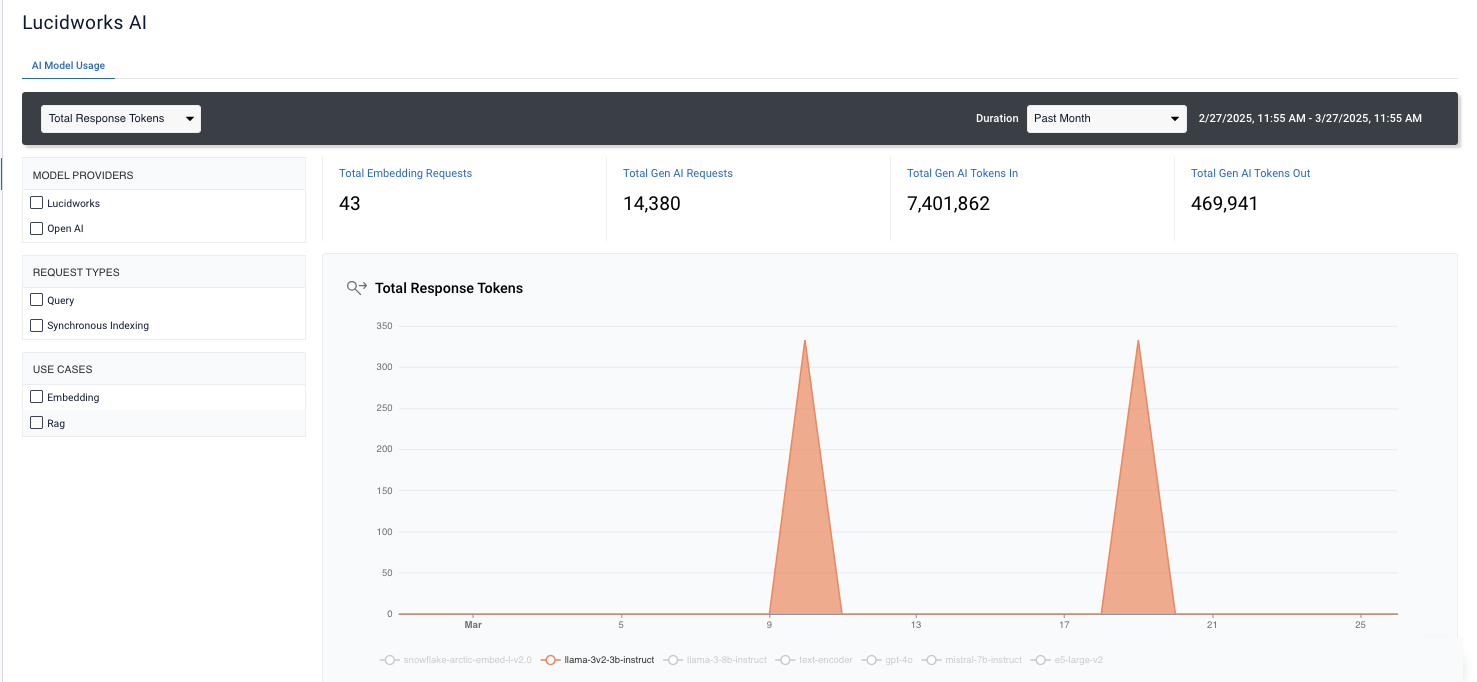Check the Query request type checkbox
This screenshot has width=1477, height=682.
(x=37, y=300)
